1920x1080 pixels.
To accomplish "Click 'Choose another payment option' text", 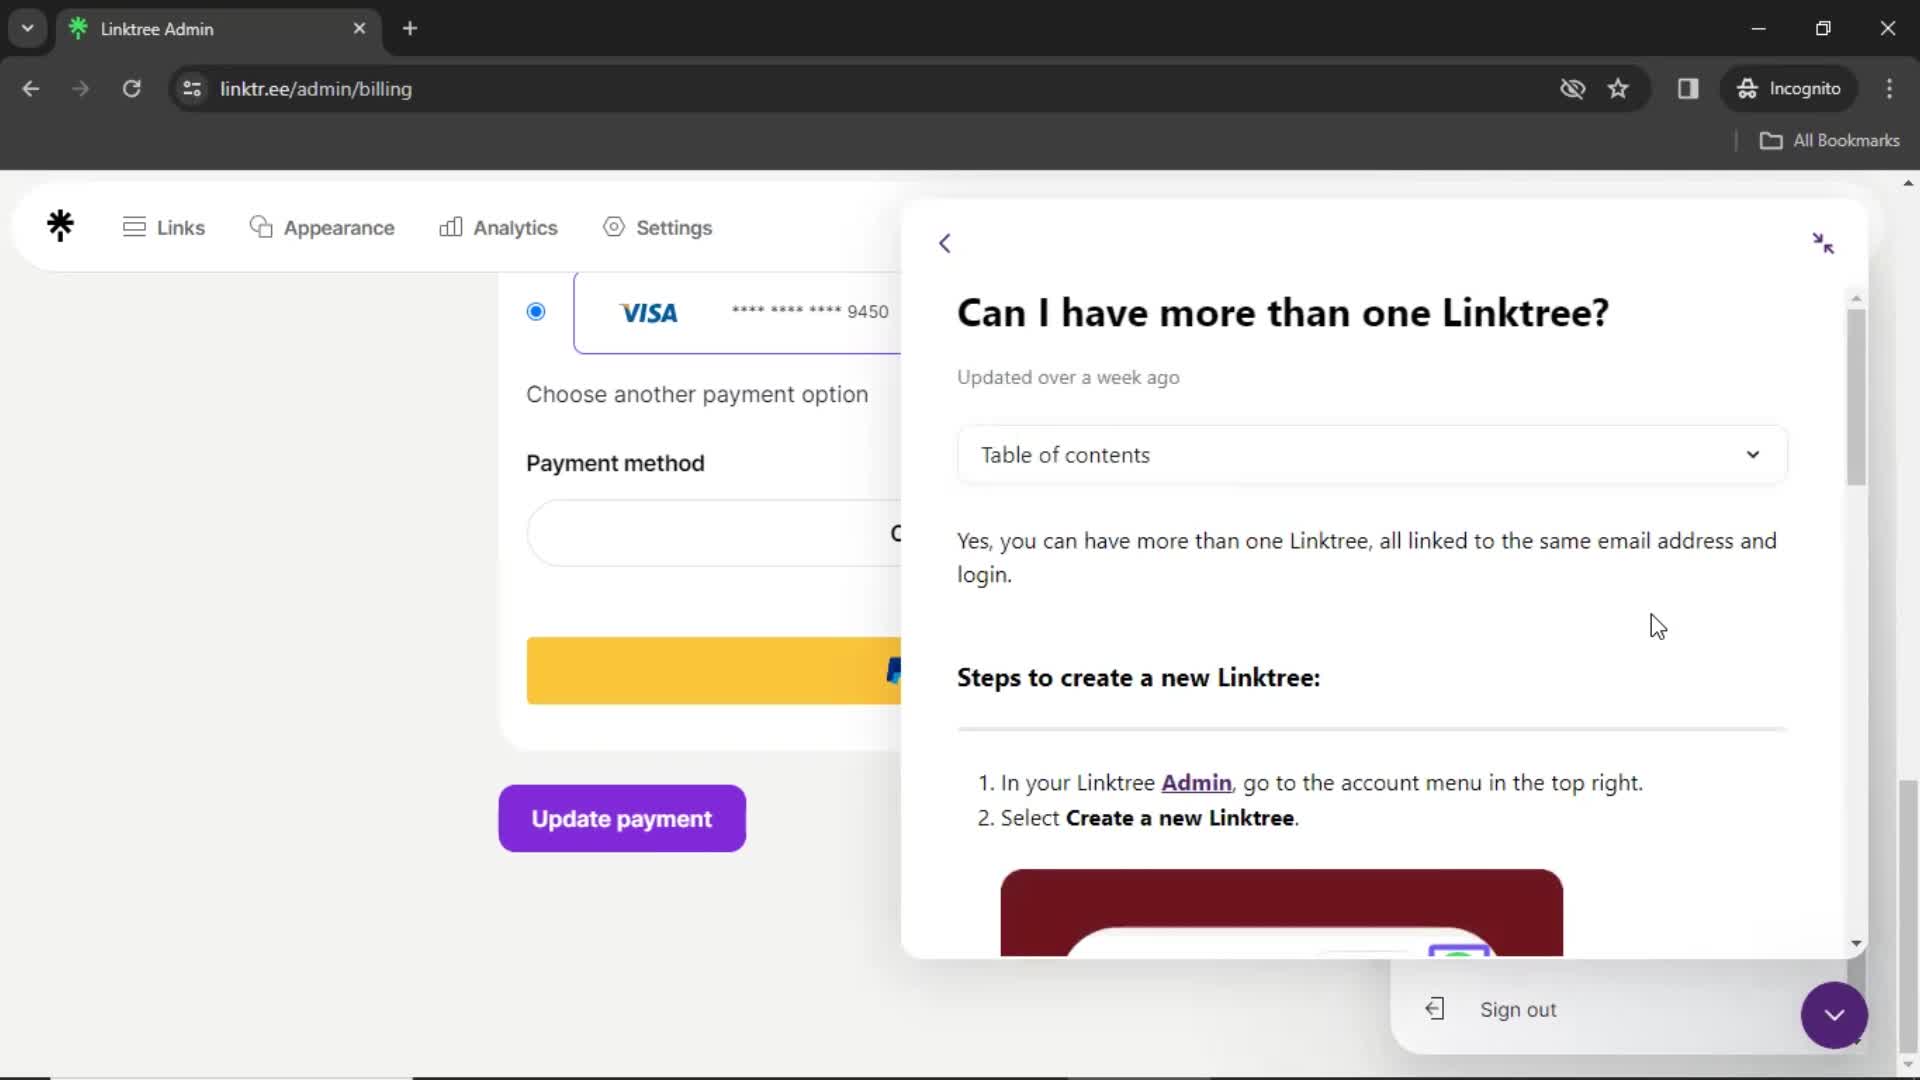I will 697,395.
